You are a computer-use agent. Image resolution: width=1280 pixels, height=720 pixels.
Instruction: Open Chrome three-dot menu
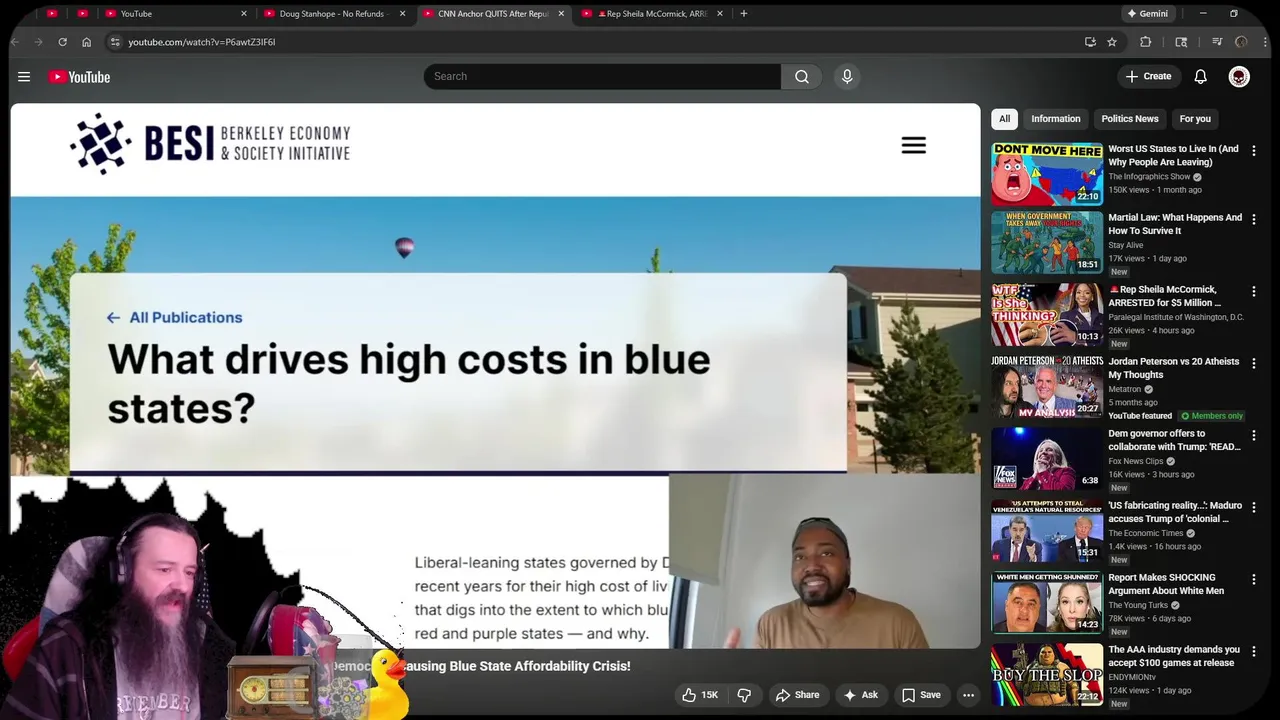click(1266, 42)
